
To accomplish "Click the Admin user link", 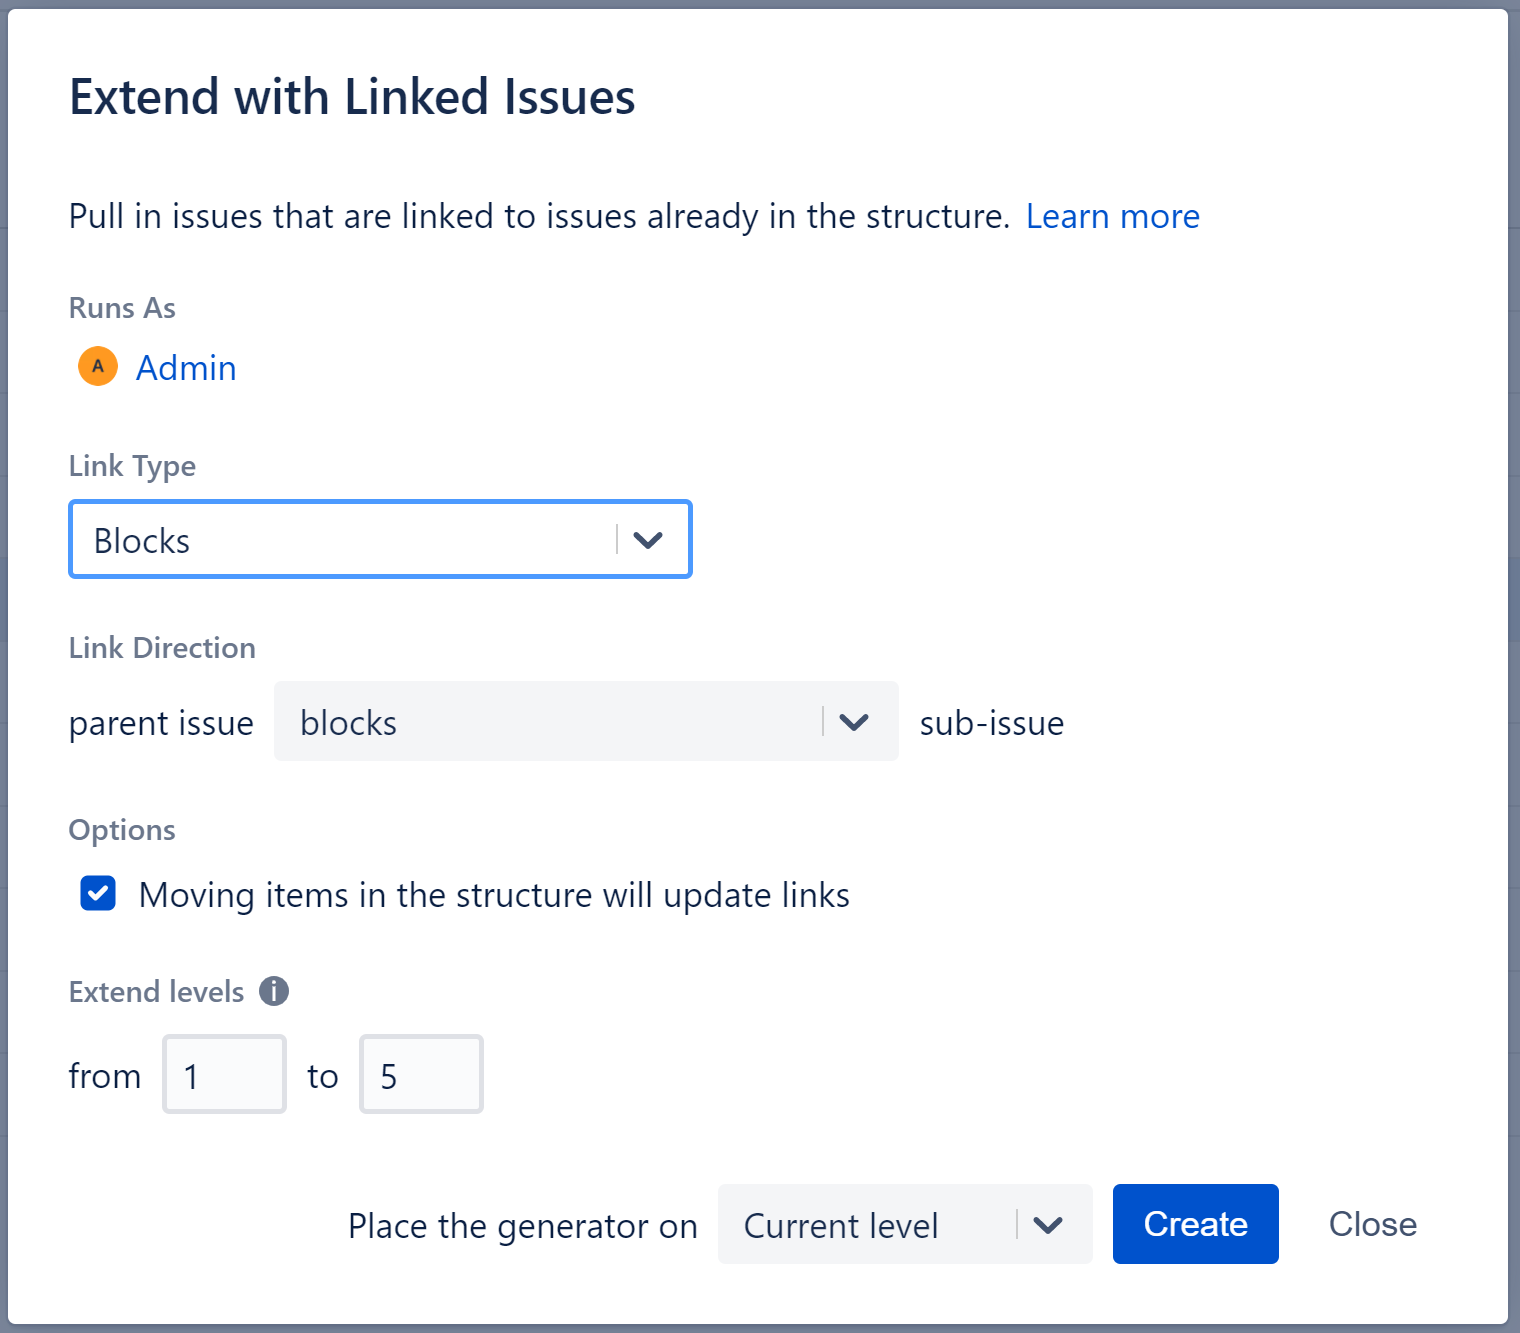I will [186, 367].
